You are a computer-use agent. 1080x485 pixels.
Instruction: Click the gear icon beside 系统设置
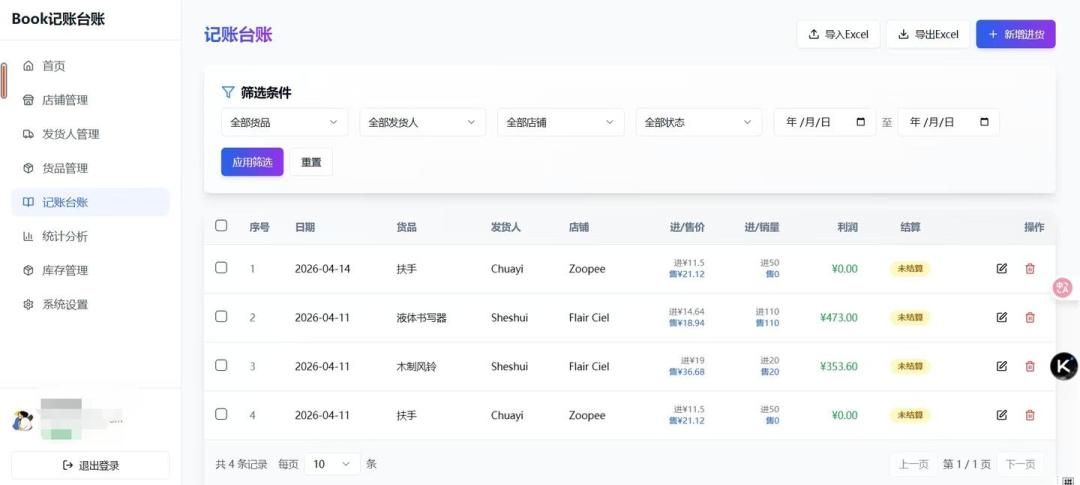point(28,305)
